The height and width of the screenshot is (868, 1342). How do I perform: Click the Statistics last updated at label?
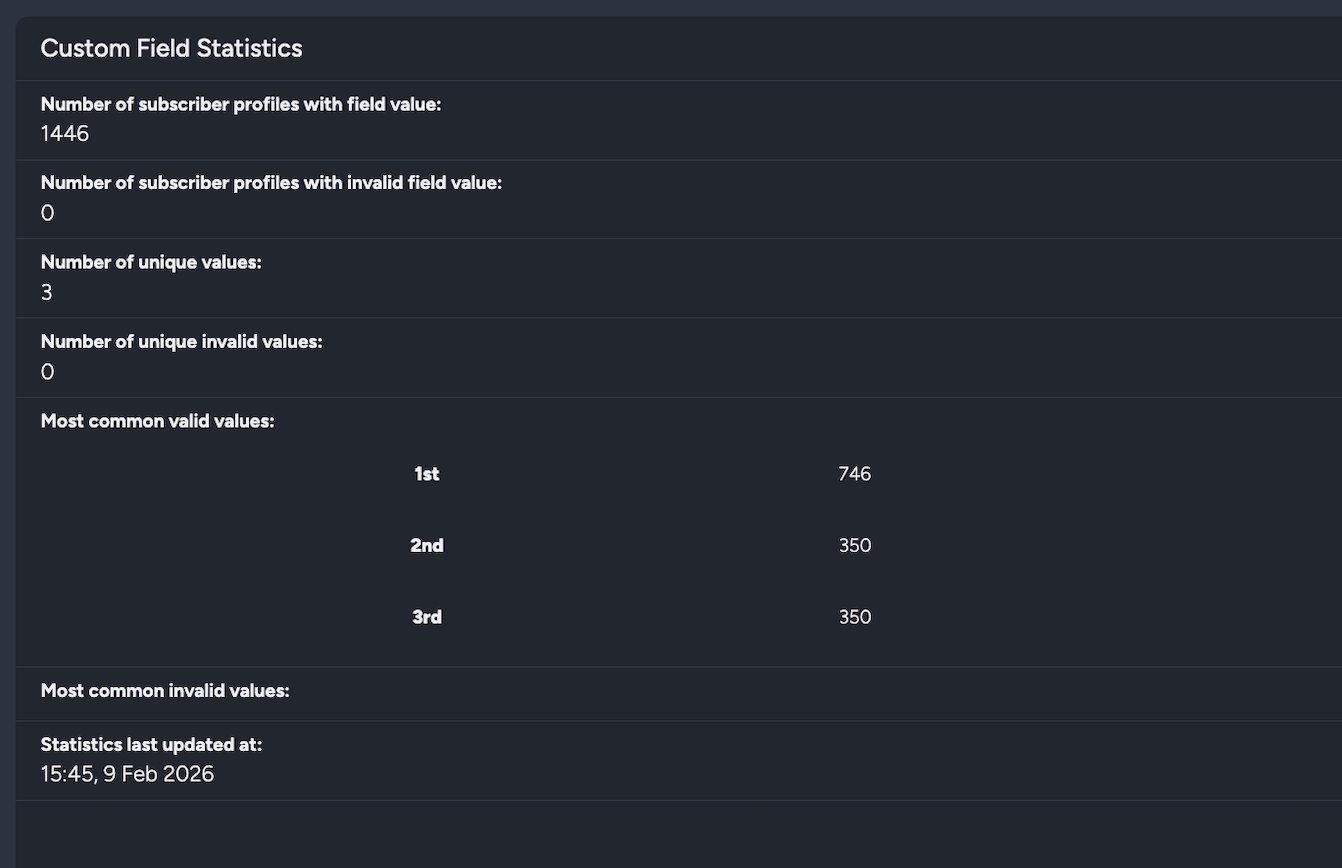coord(151,744)
